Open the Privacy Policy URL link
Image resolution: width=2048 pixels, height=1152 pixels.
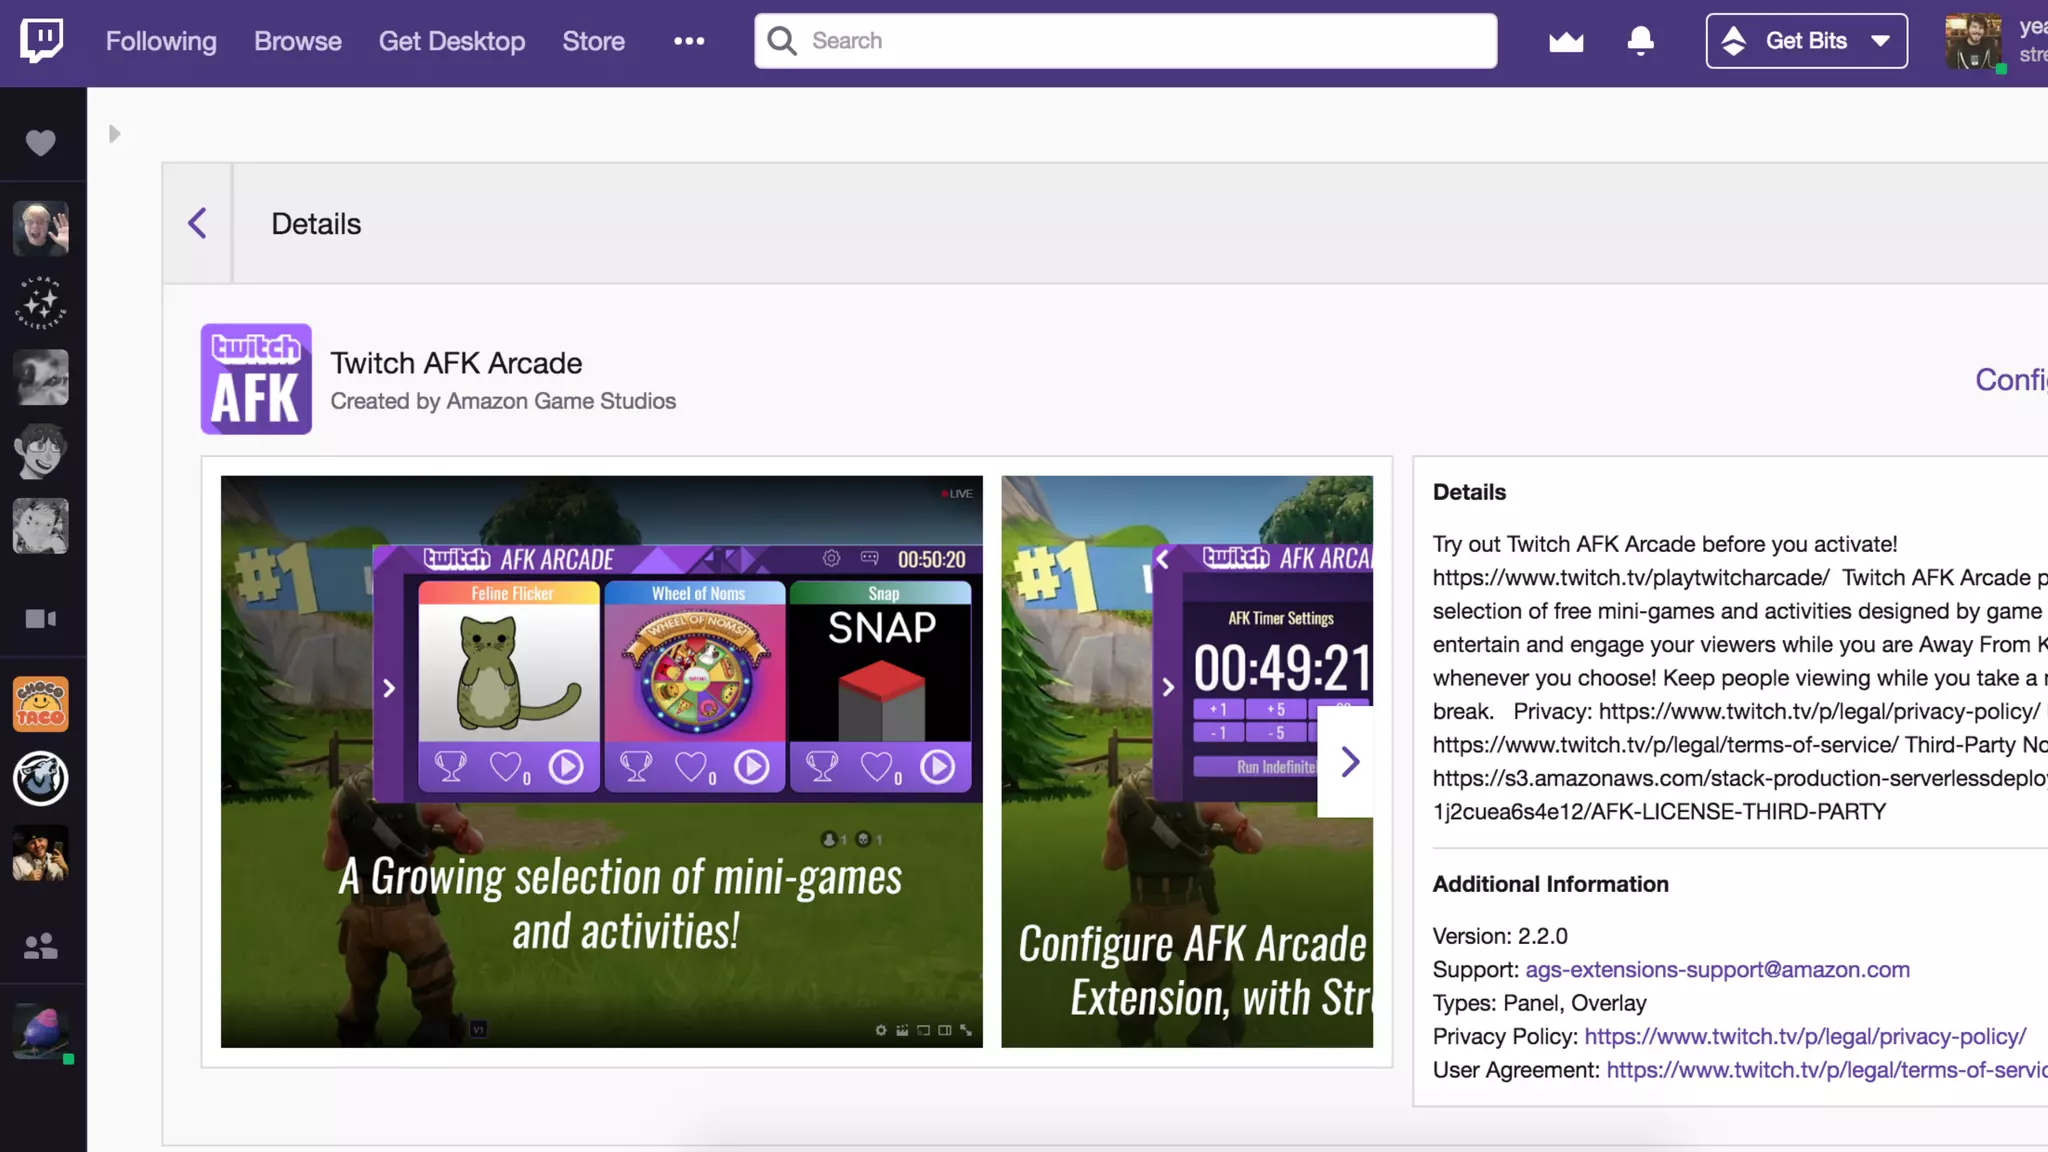1805,1036
